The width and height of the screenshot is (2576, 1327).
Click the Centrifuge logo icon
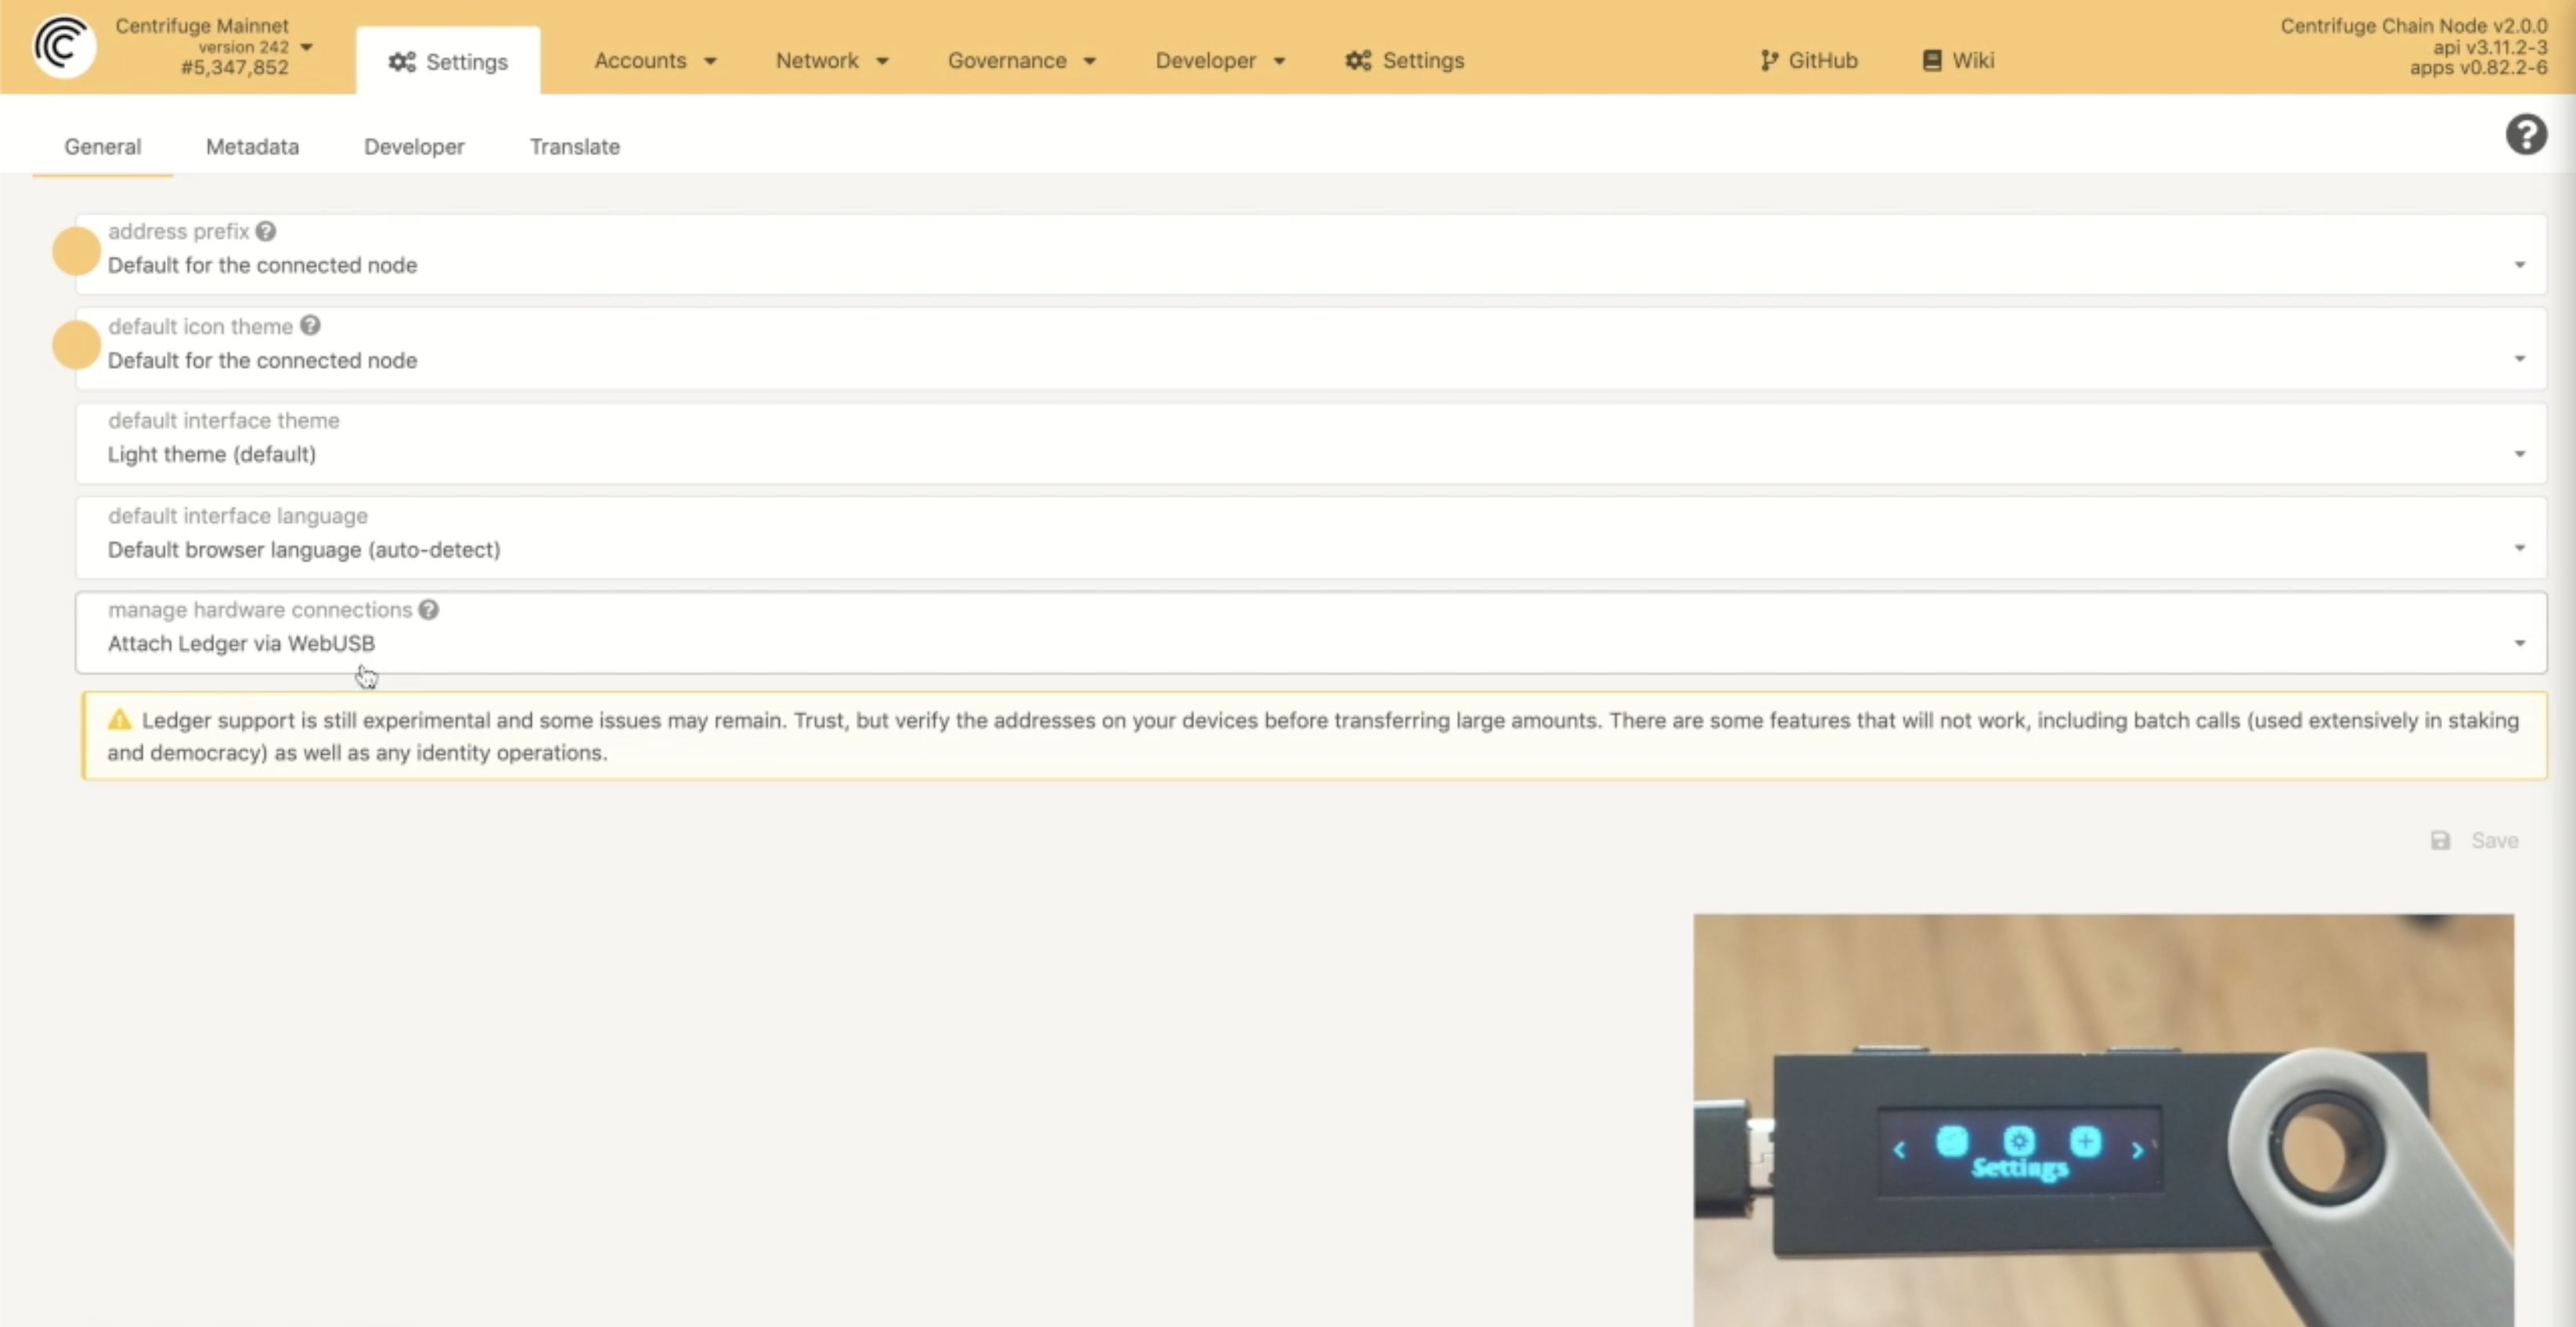pyautogui.click(x=63, y=46)
